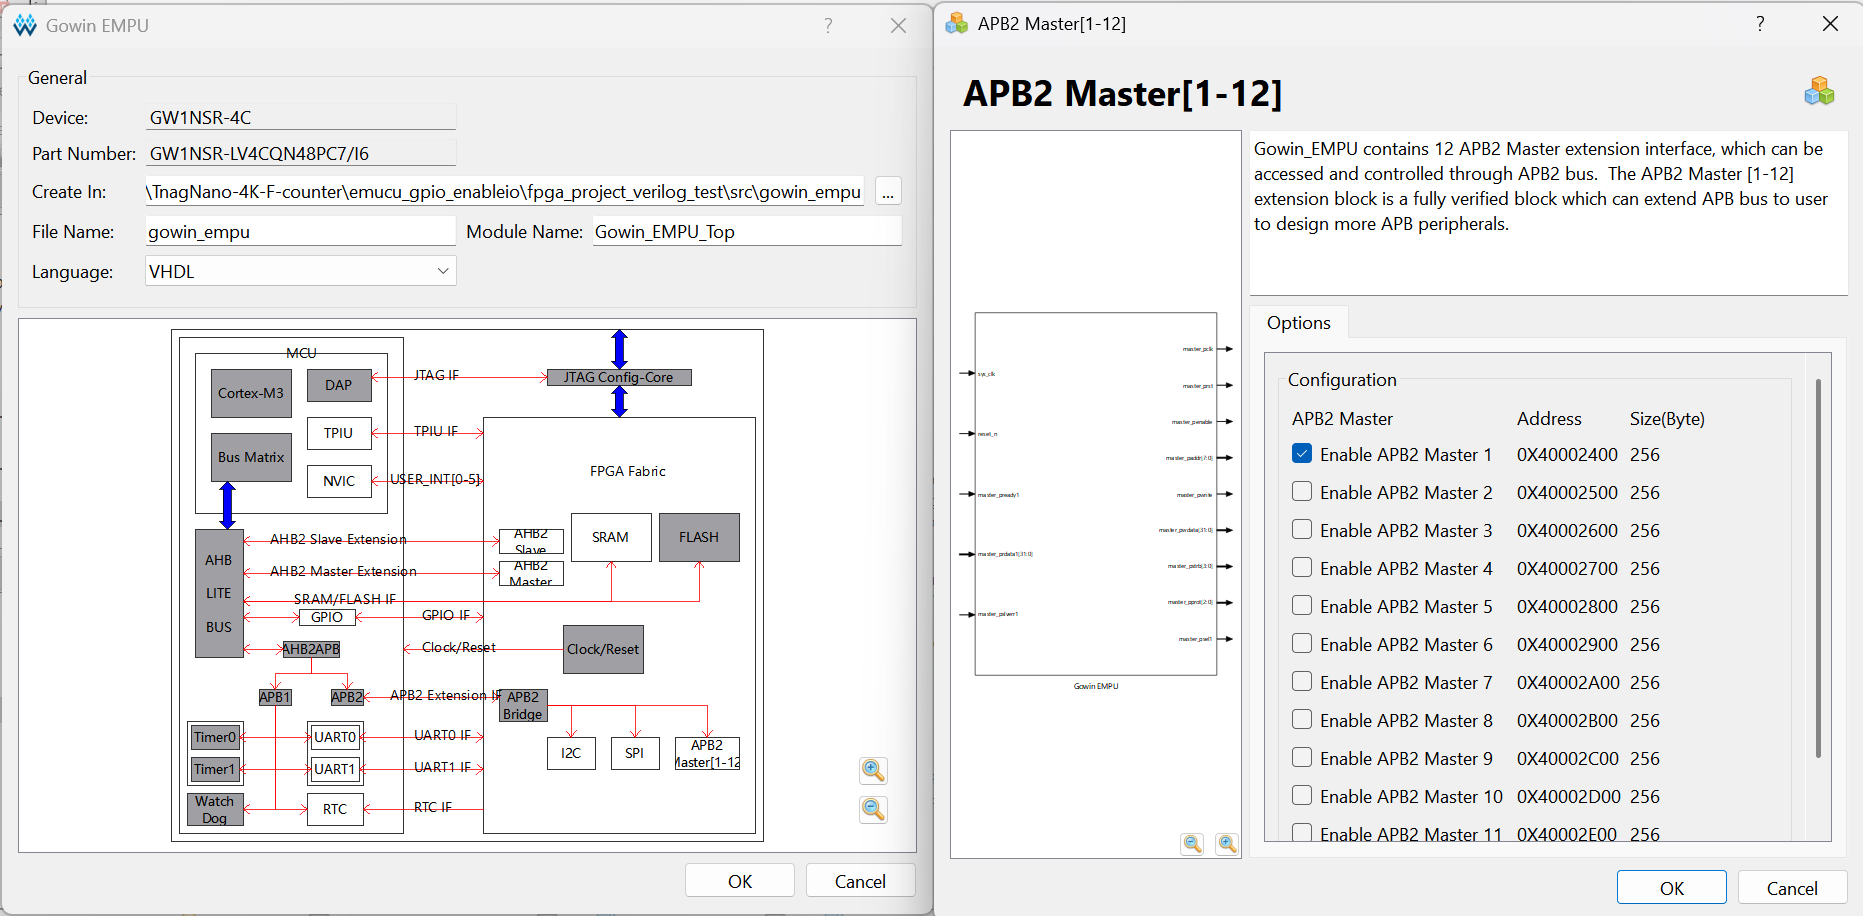Click the JTAG Config-Core block in the diagram

coord(619,377)
